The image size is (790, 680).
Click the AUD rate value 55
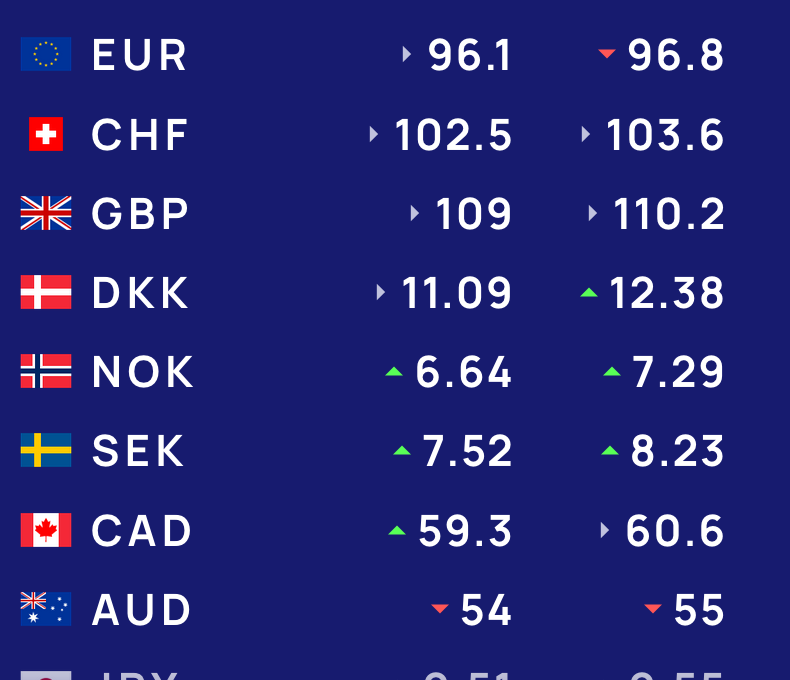point(699,610)
